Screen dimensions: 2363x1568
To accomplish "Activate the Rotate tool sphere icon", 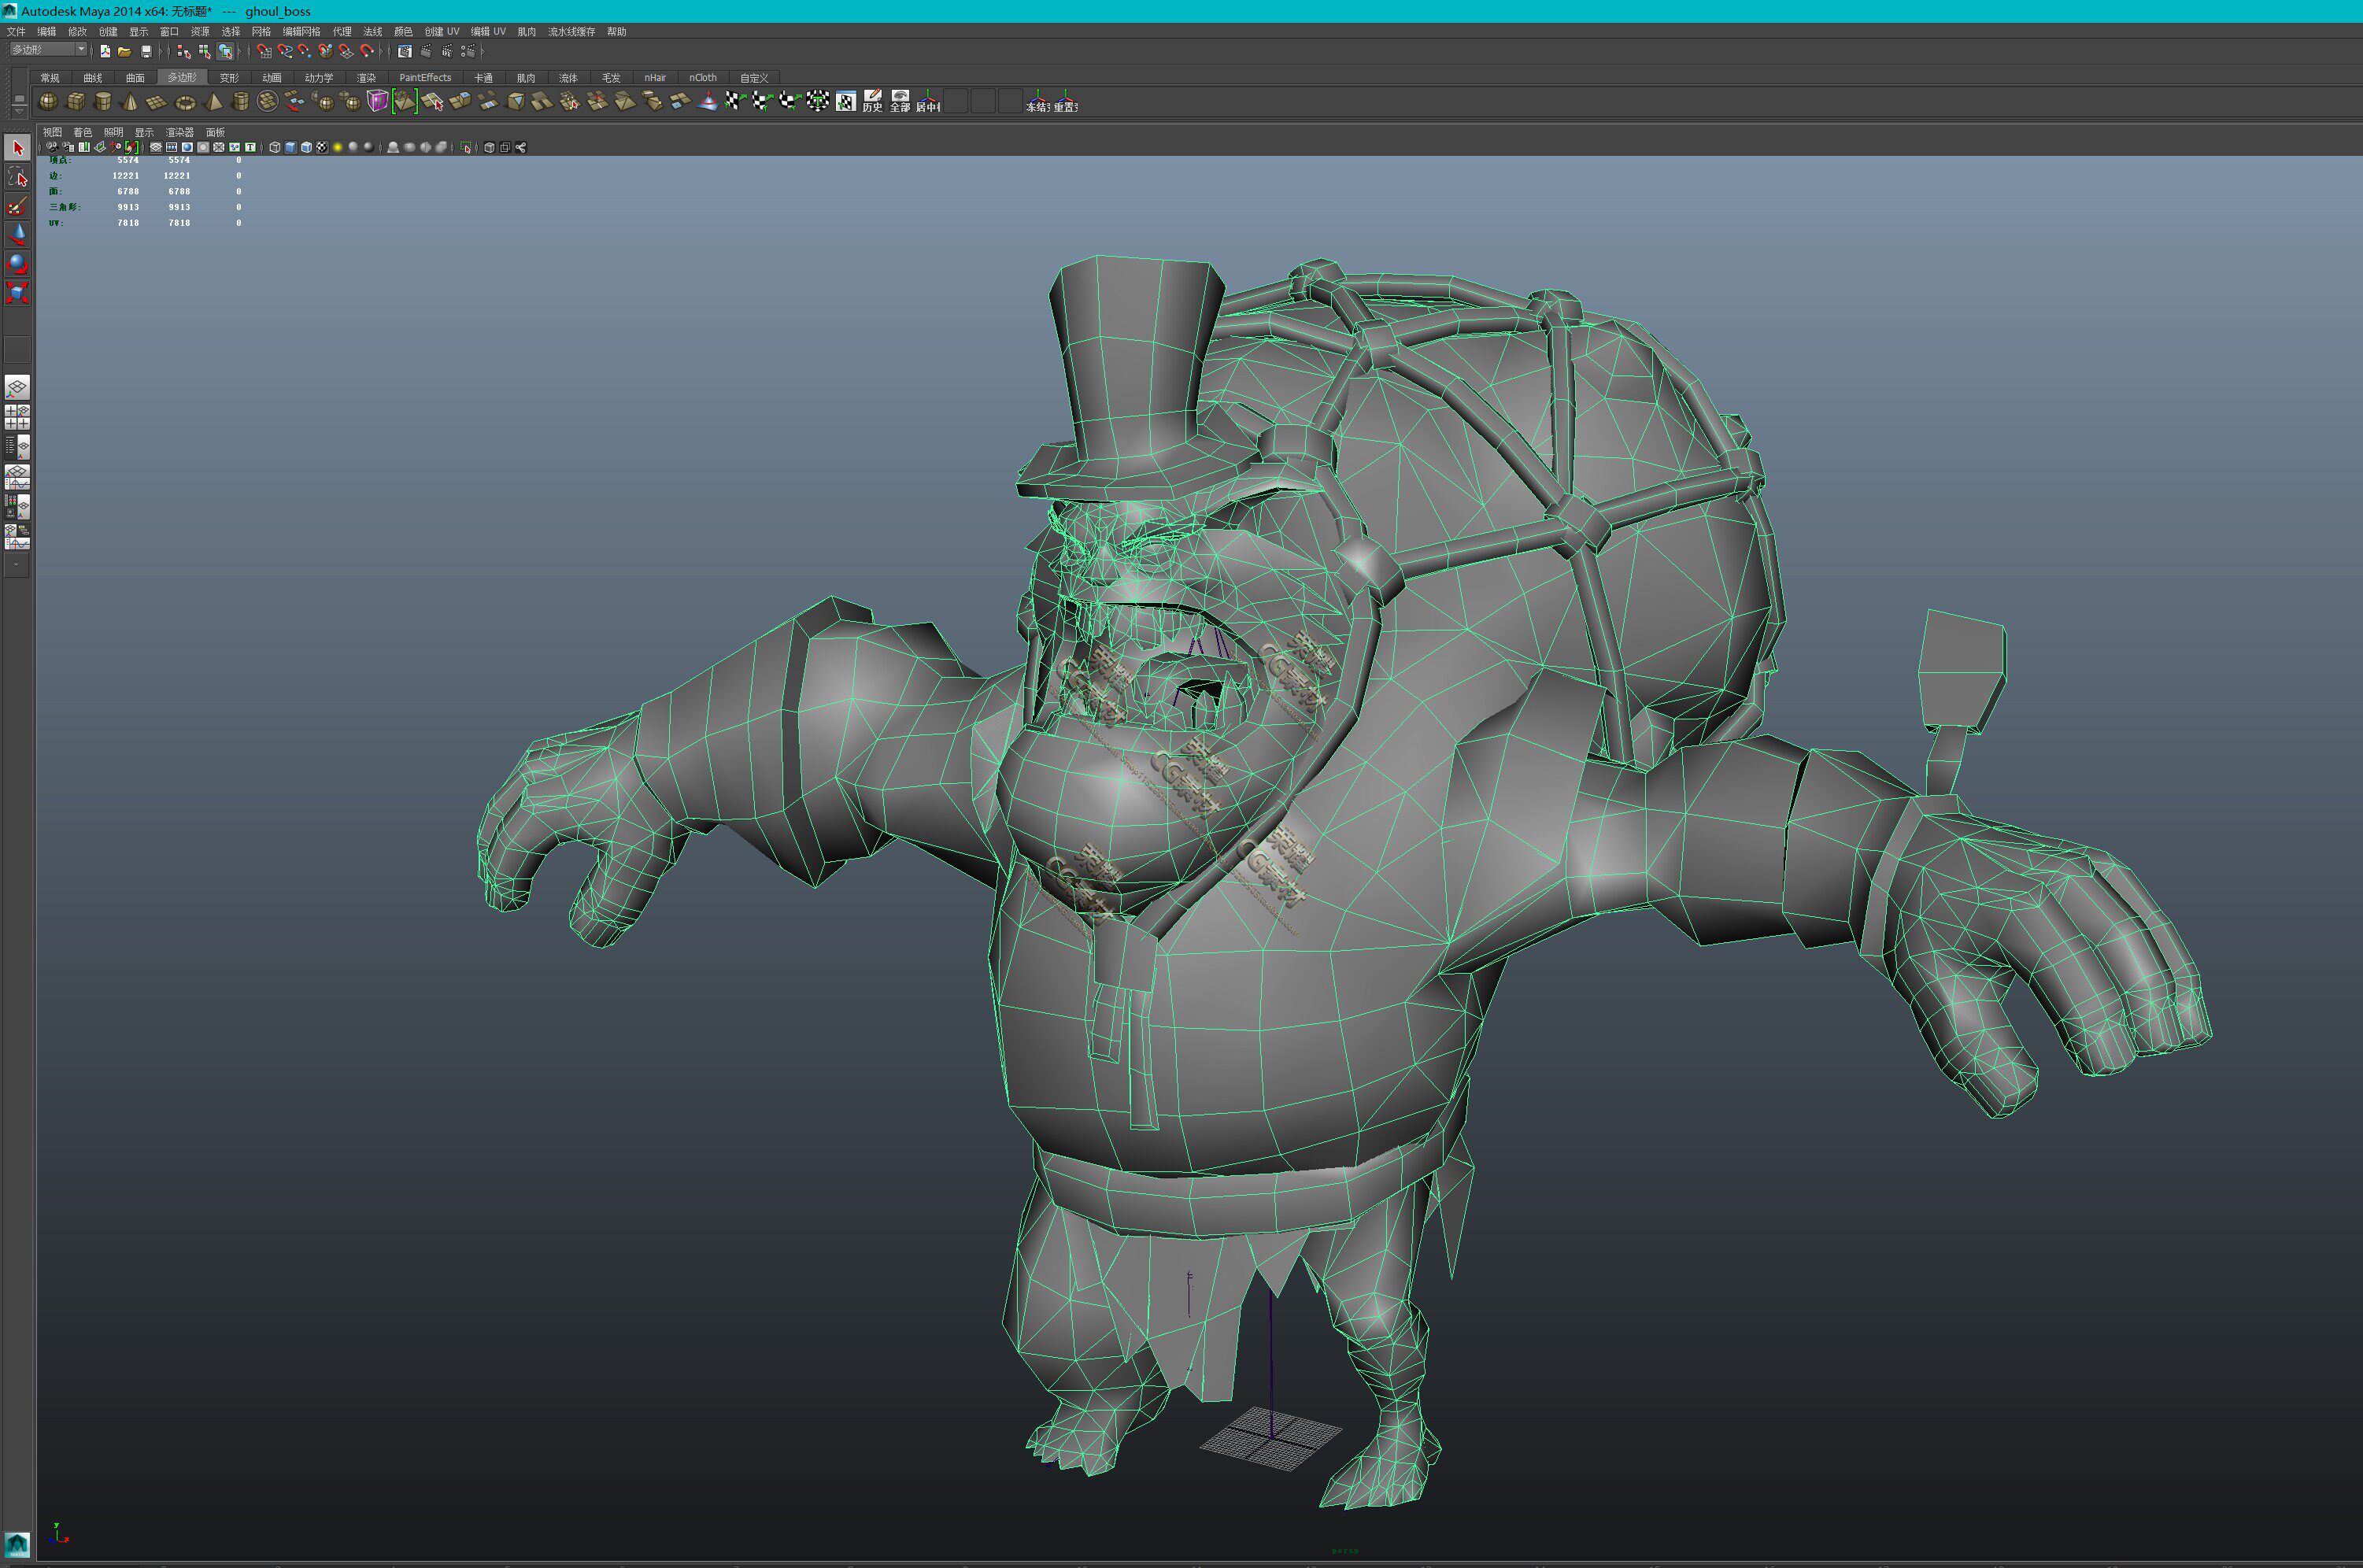I will coord(17,263).
